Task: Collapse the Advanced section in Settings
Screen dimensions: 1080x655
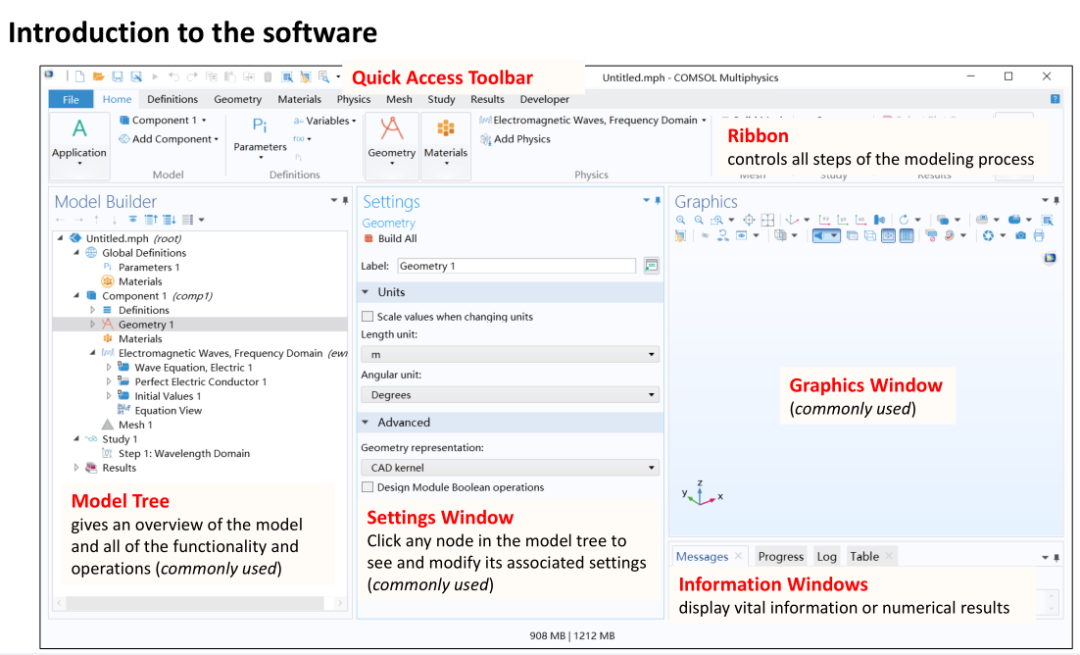Action: (x=366, y=422)
